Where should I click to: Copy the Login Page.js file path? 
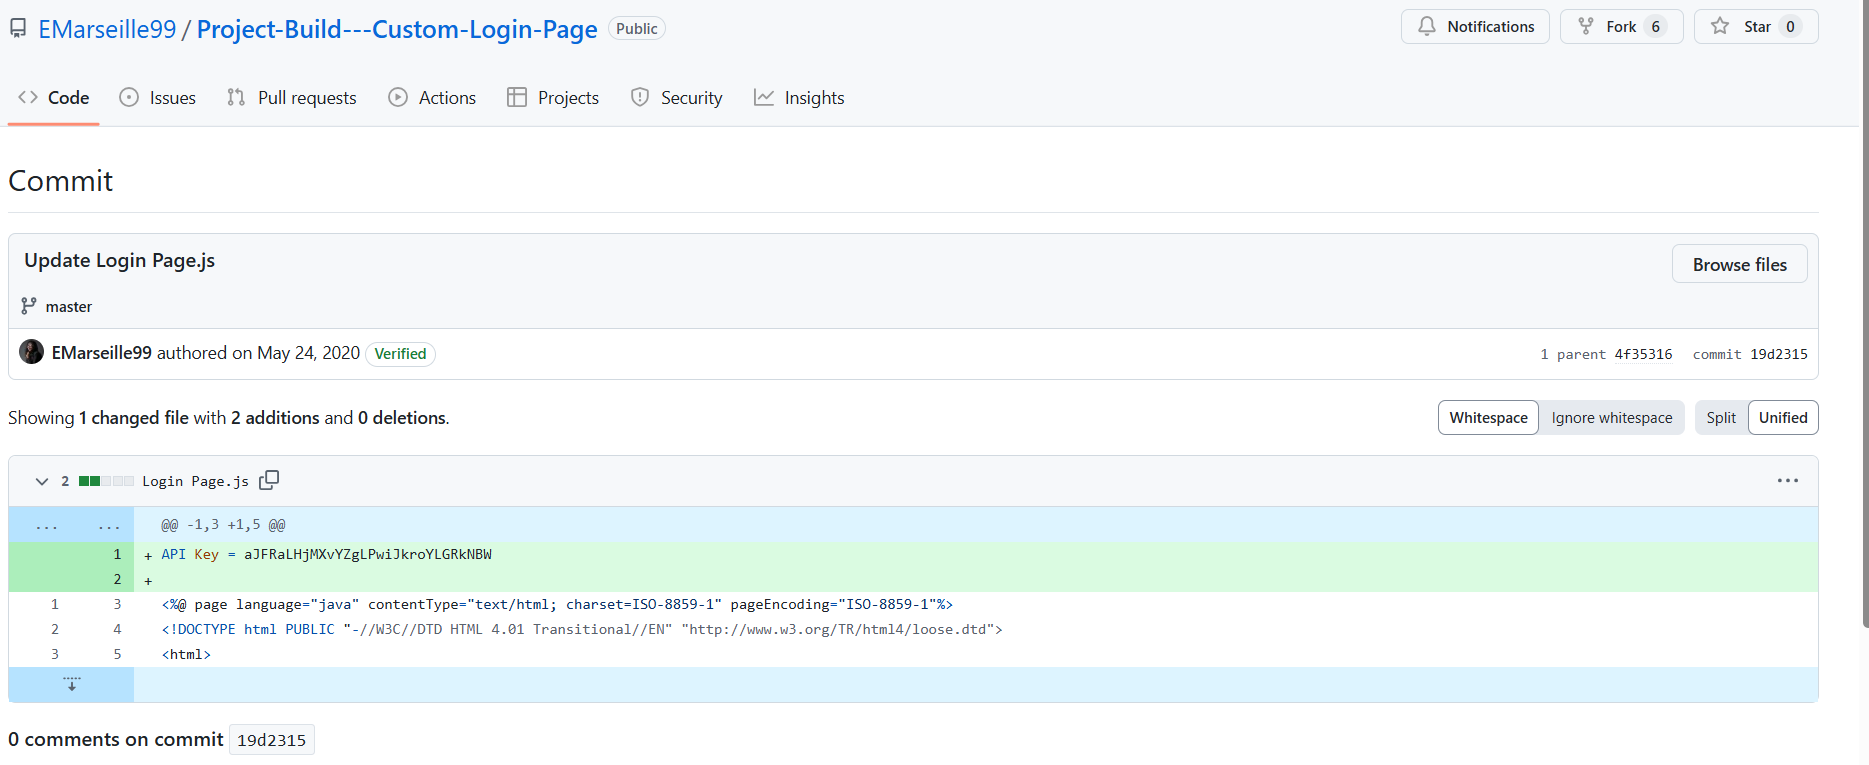(x=269, y=480)
